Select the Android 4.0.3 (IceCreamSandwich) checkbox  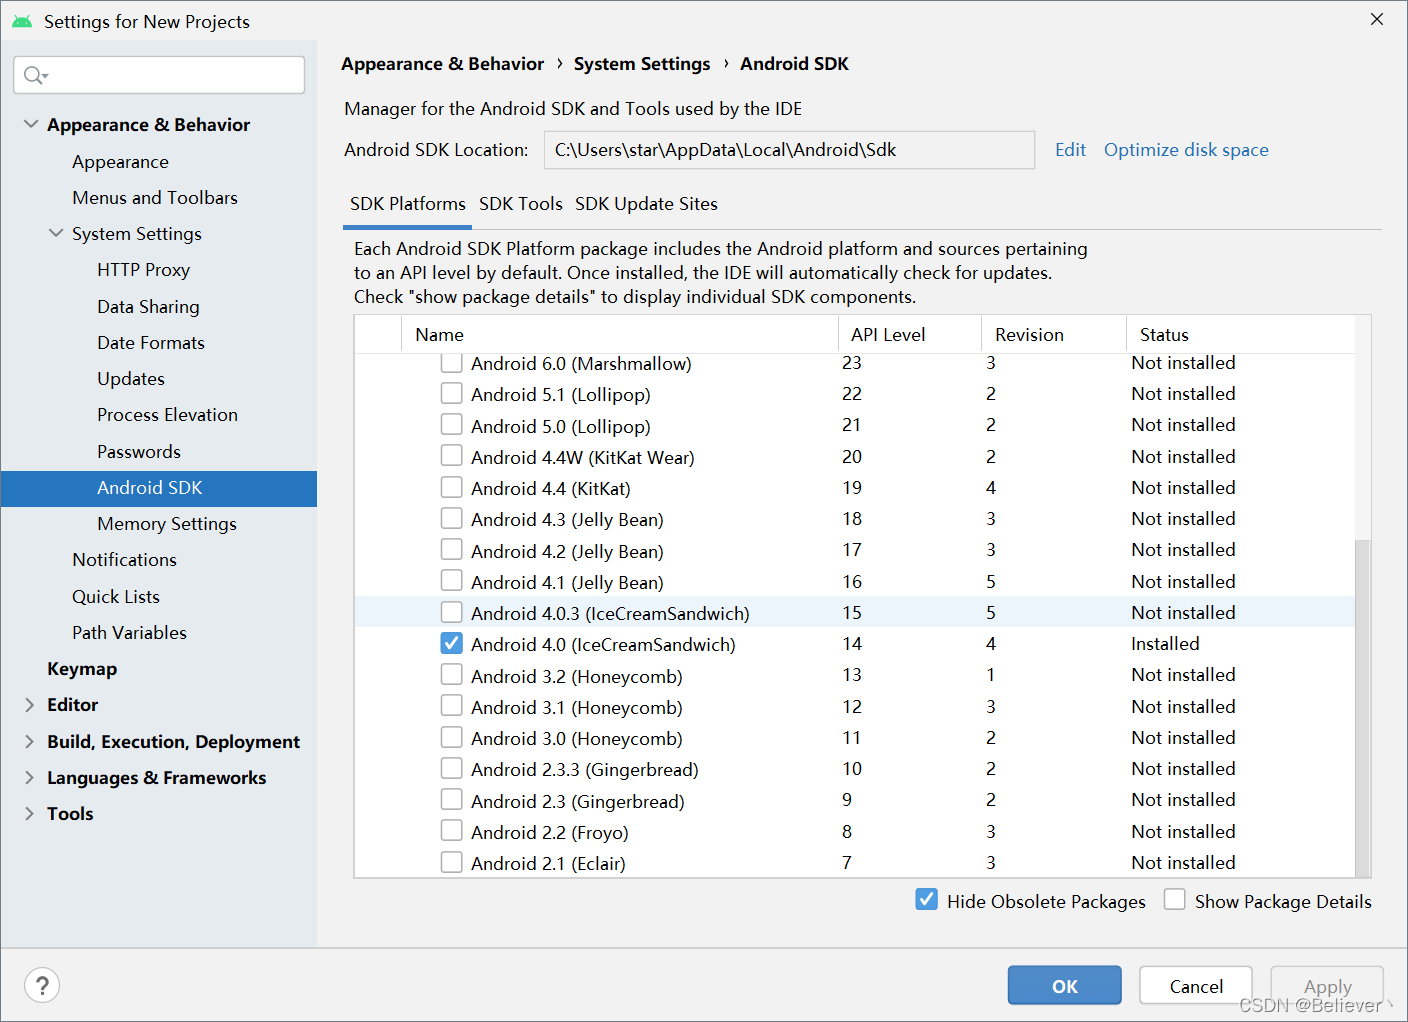pyautogui.click(x=452, y=612)
